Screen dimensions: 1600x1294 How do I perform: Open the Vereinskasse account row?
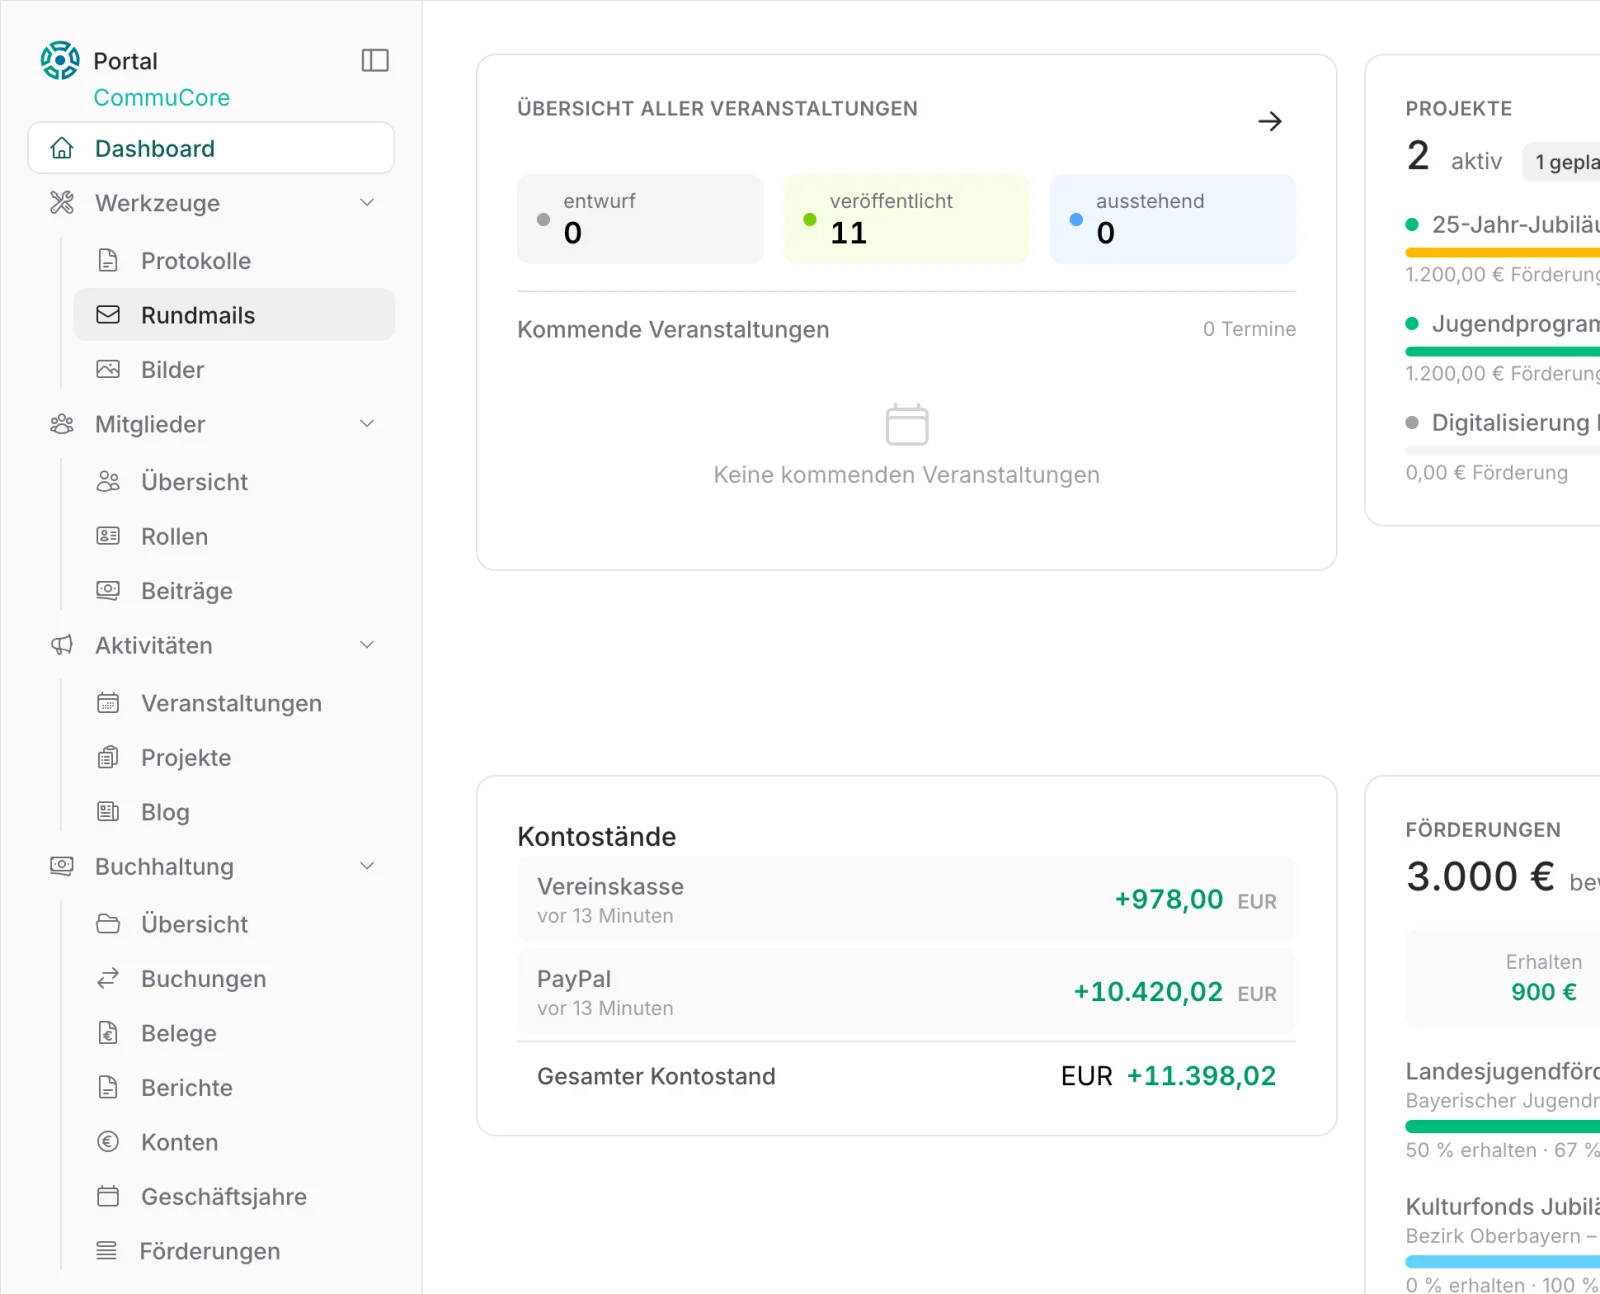click(906, 899)
